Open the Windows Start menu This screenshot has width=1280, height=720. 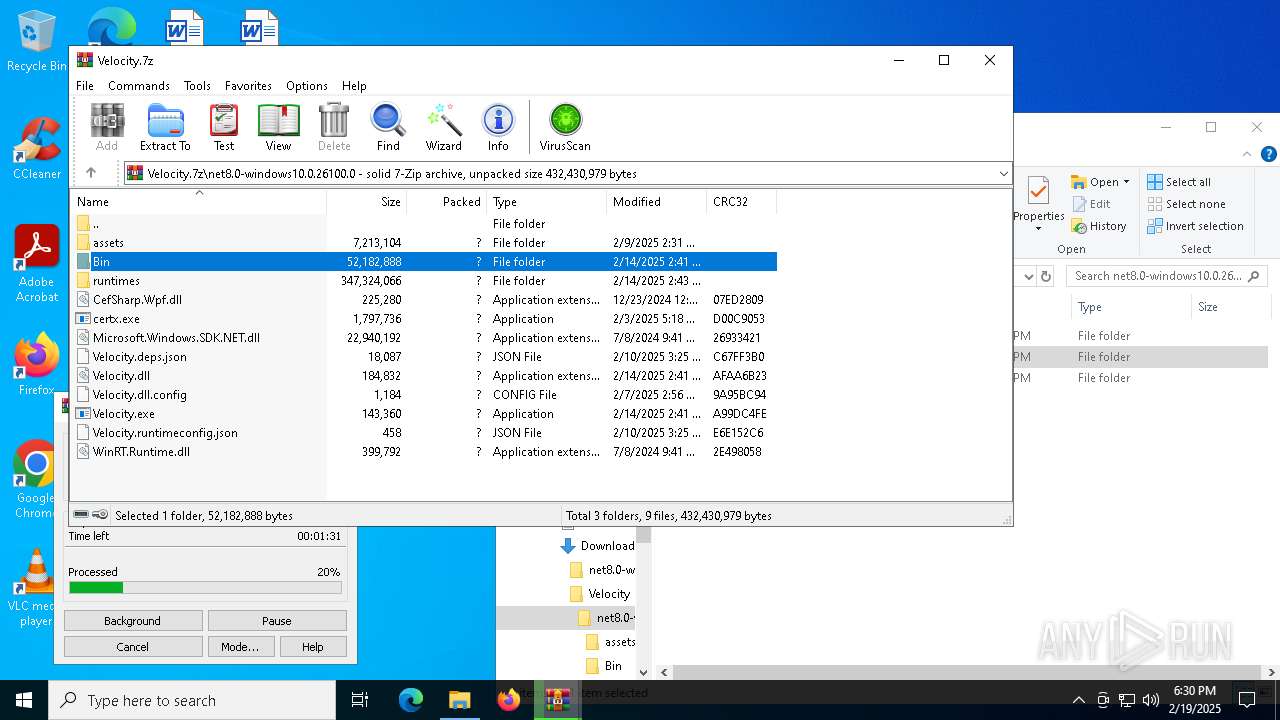pos(24,700)
